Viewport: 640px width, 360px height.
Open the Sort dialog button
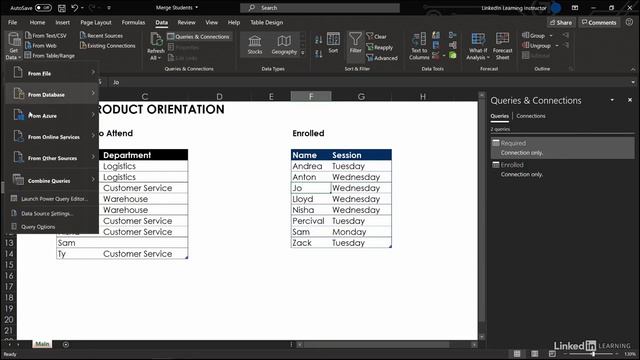pos(333,43)
